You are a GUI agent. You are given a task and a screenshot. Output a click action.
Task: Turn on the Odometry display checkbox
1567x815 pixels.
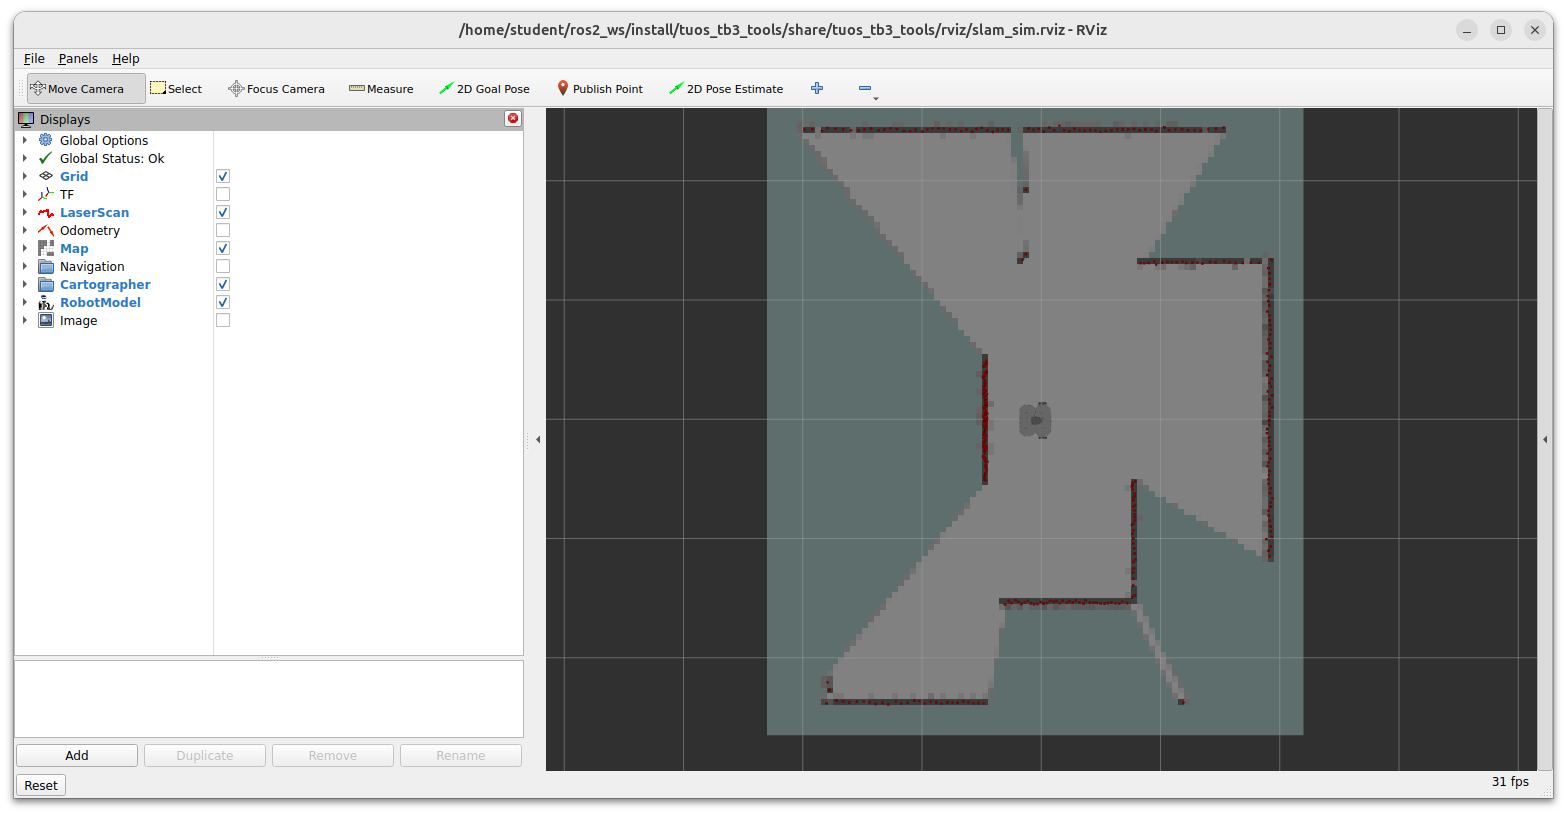coord(223,231)
